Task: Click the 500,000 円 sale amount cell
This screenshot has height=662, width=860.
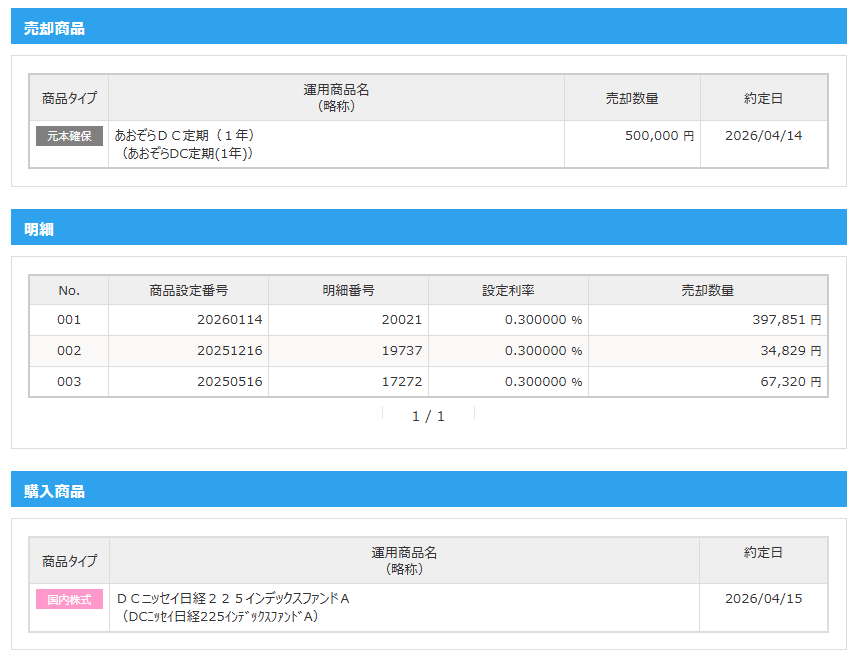Action: pyautogui.click(x=658, y=135)
